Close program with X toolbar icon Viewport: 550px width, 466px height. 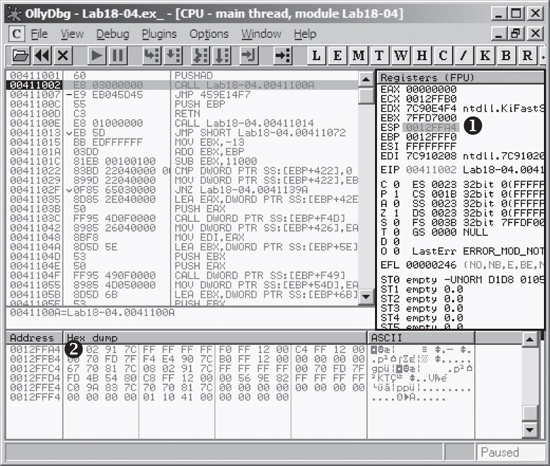click(x=63, y=55)
